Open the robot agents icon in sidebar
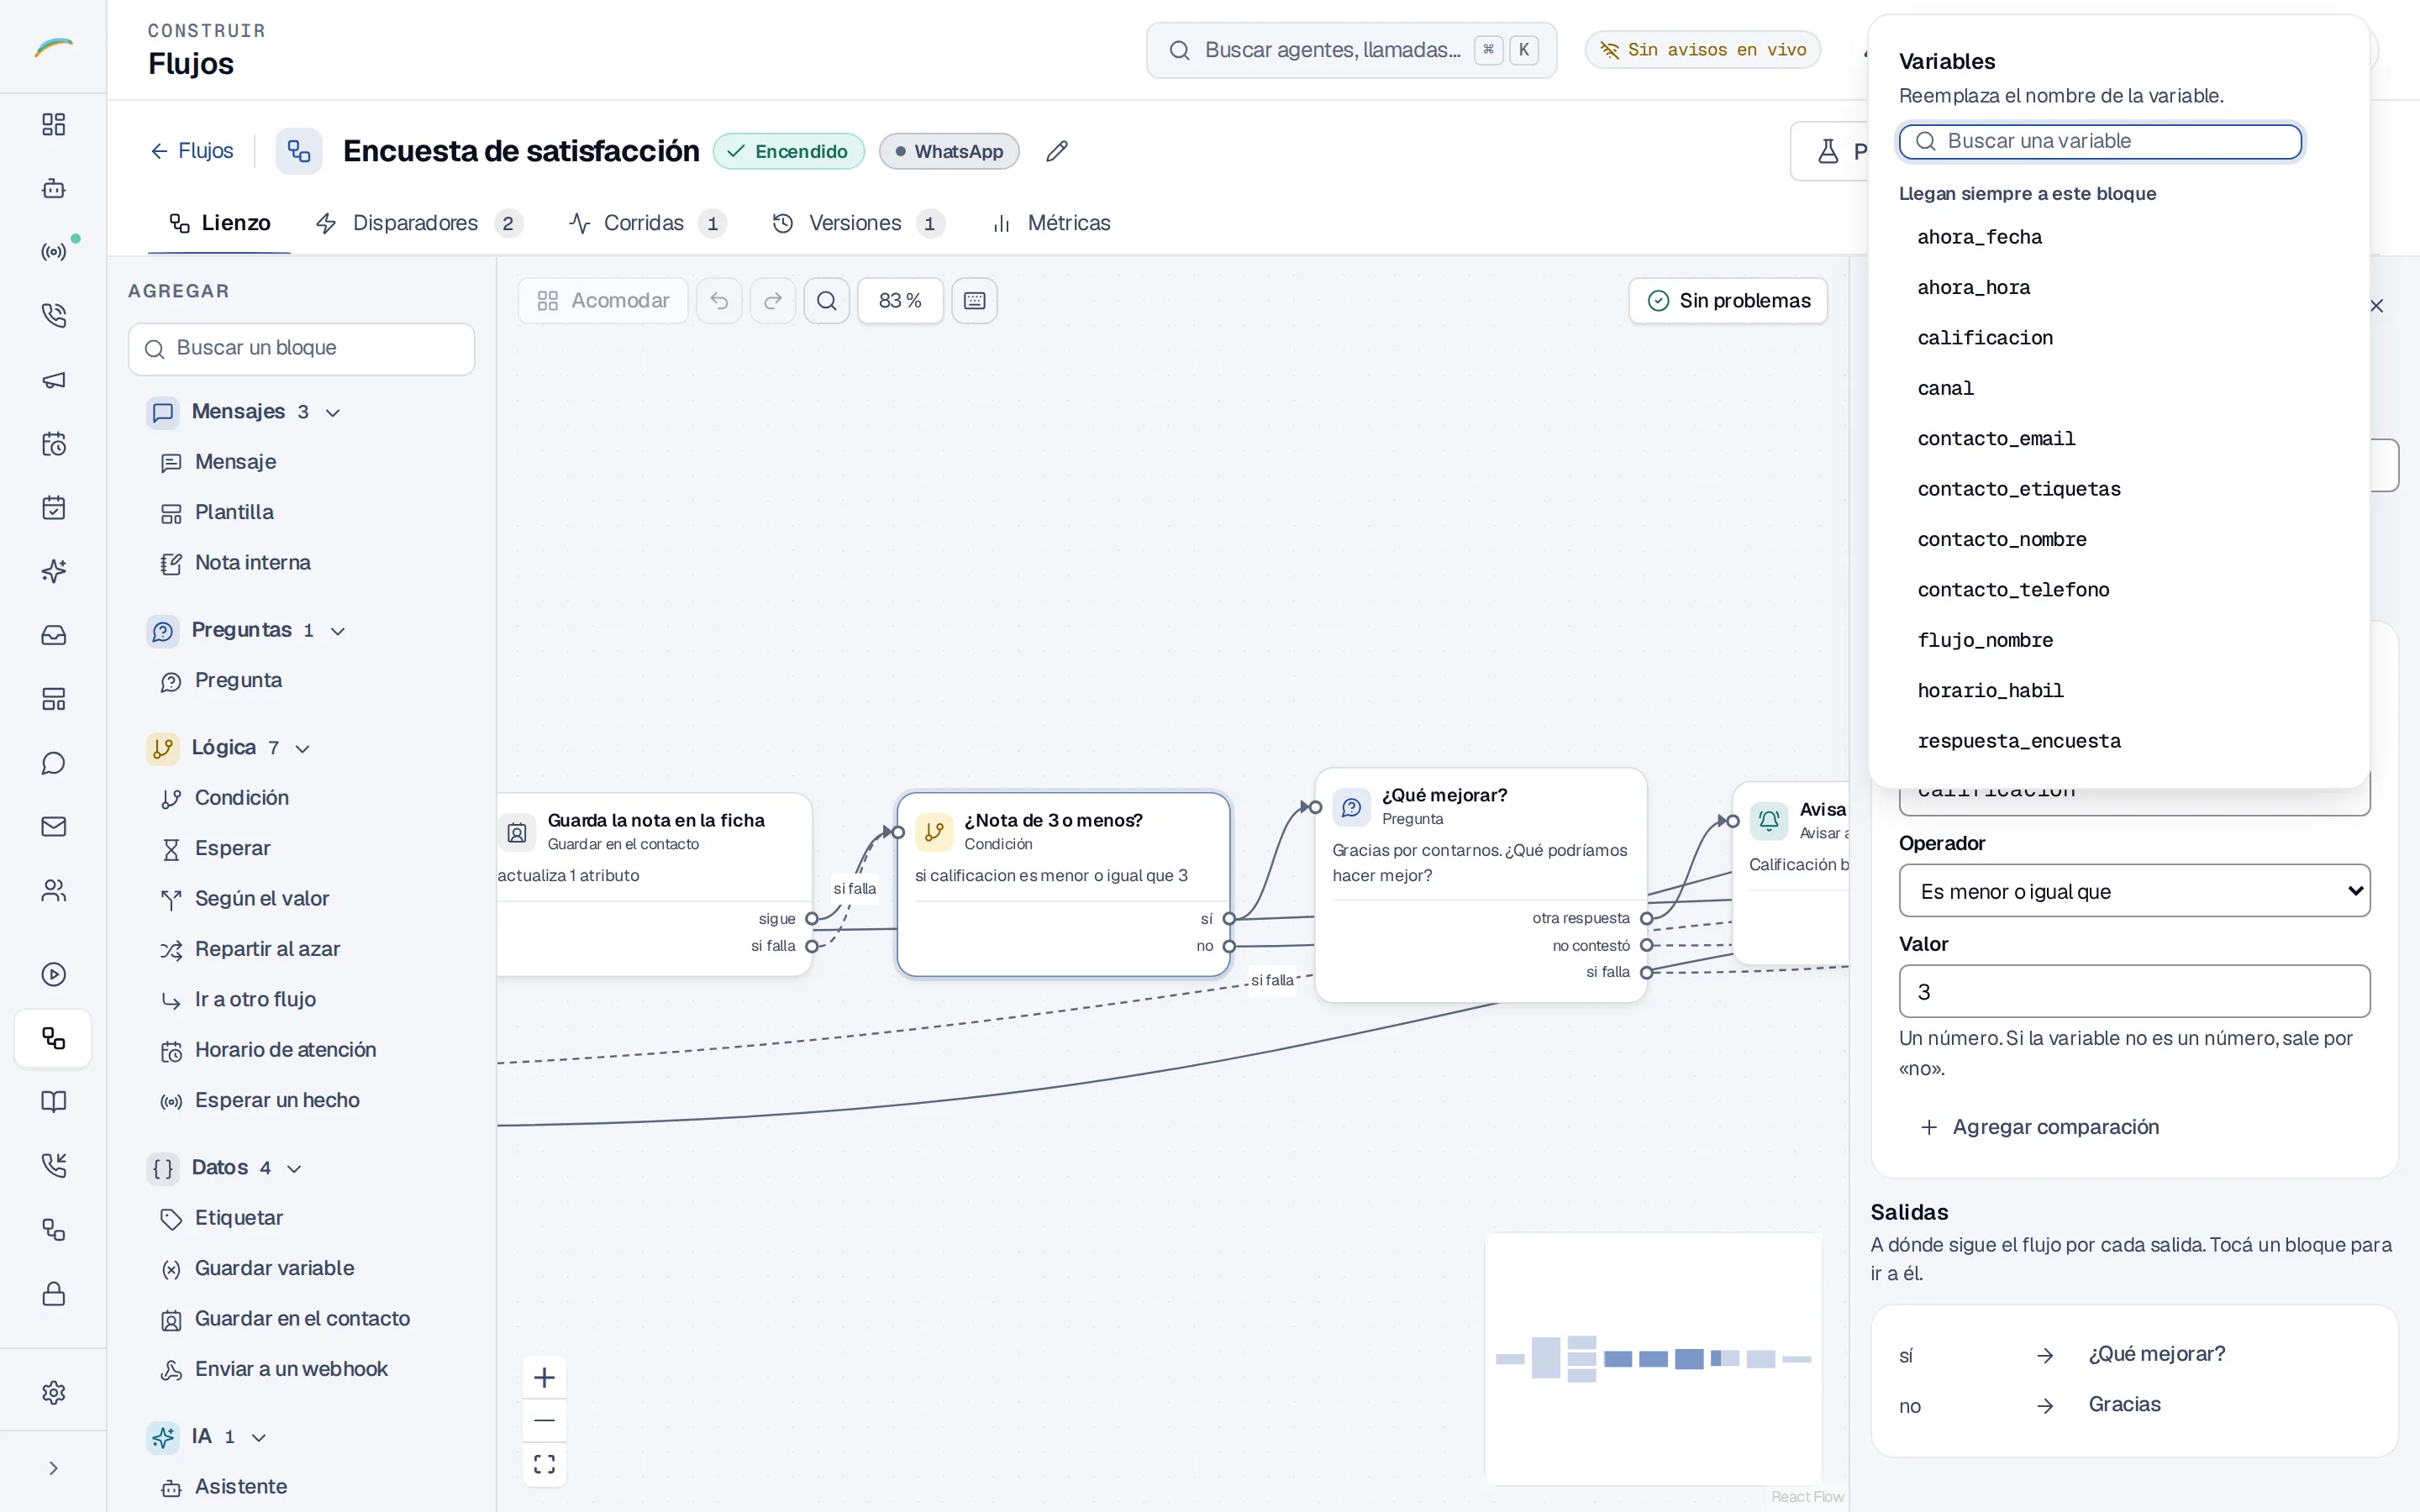Viewport: 2420px width, 1512px height. tap(54, 188)
